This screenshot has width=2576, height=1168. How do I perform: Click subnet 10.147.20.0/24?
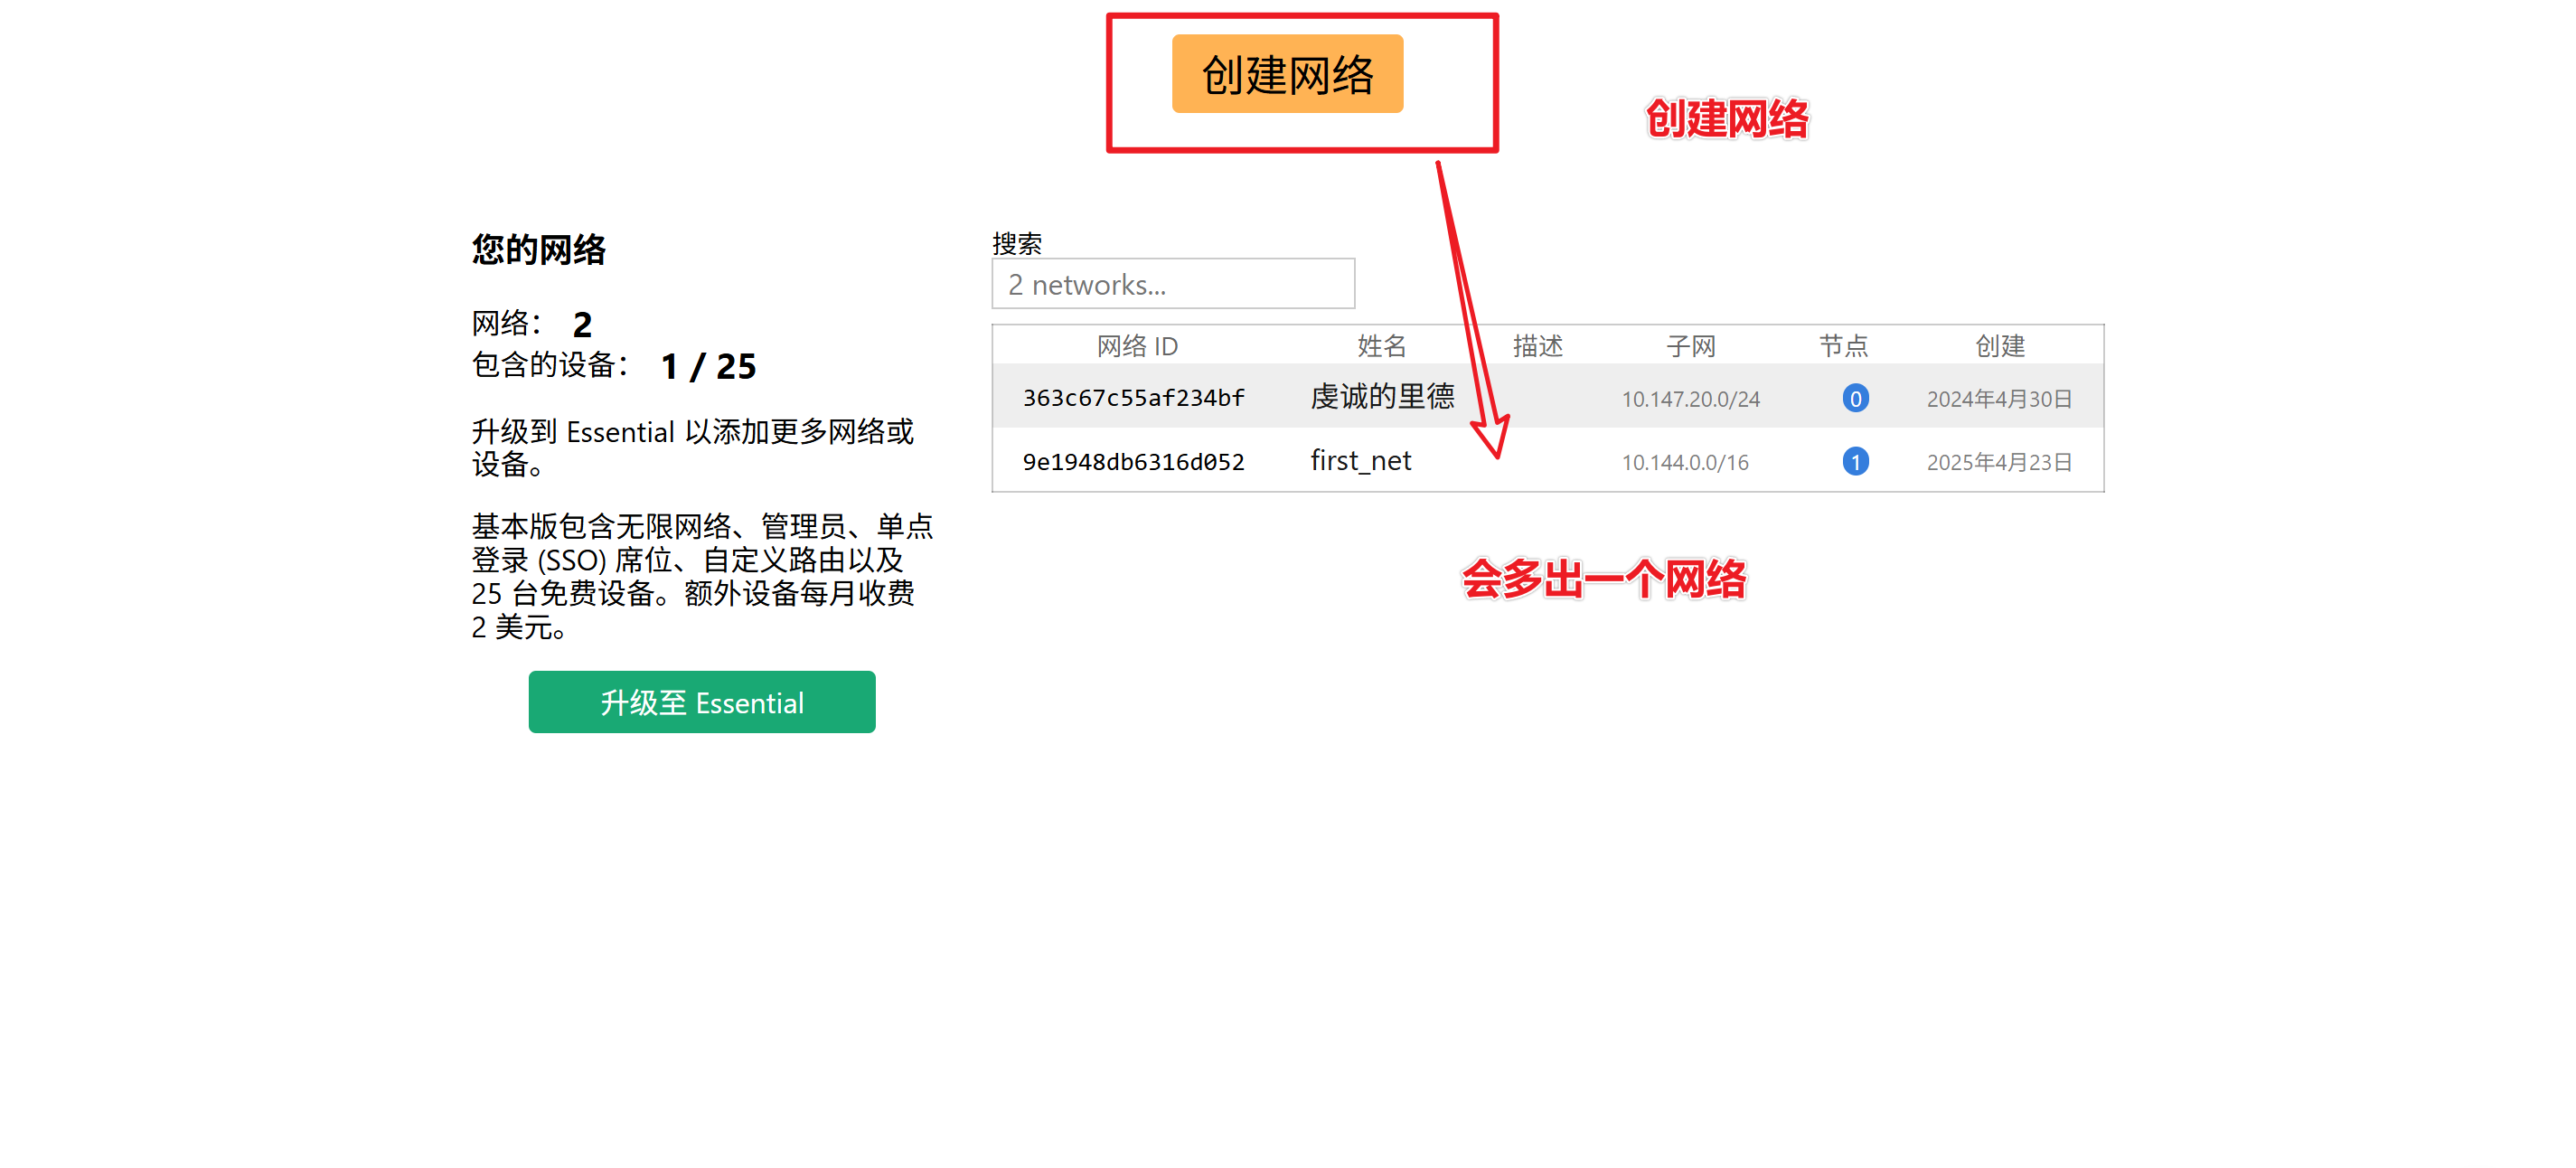point(1690,399)
